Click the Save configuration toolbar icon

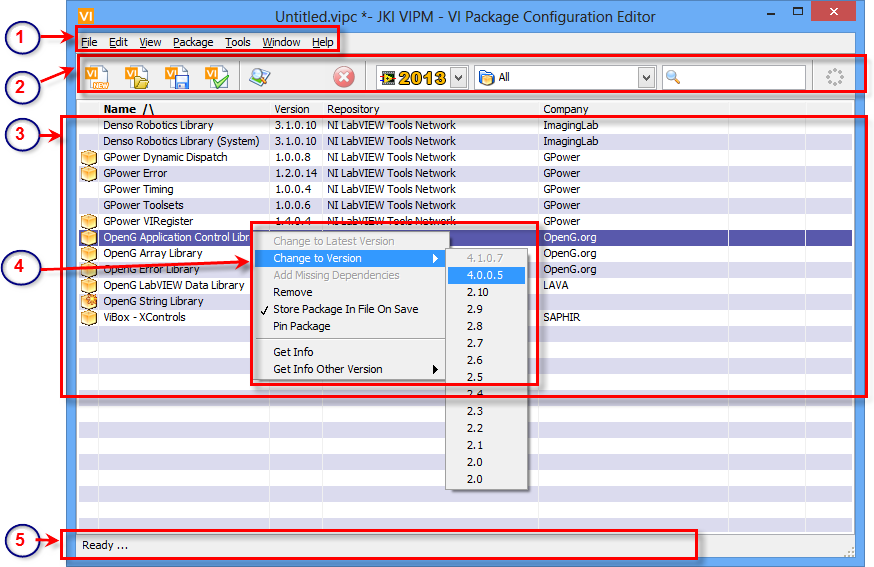[177, 77]
